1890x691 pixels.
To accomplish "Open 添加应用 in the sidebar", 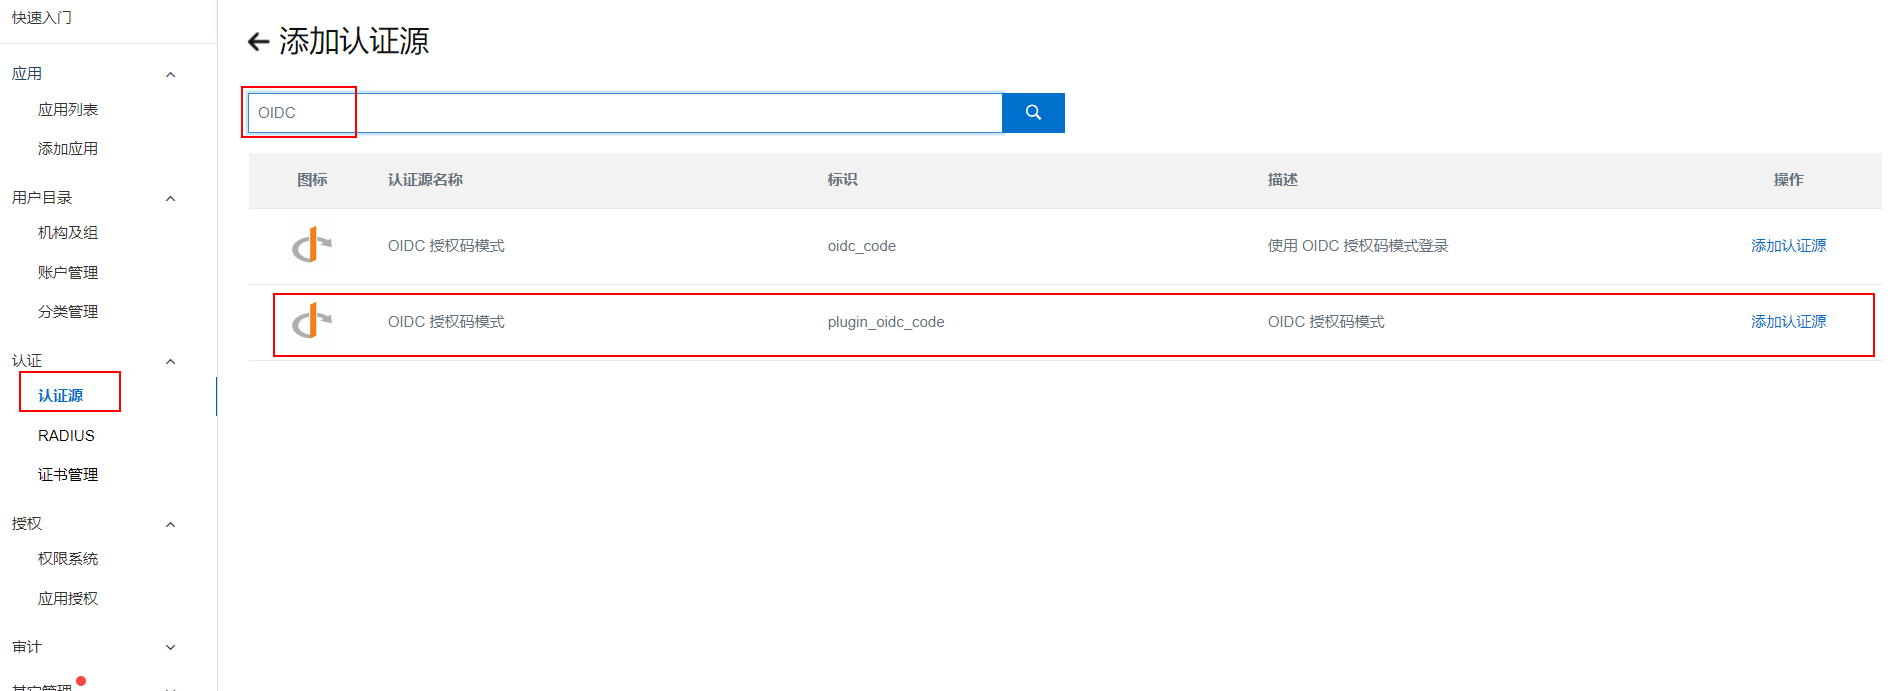I will pyautogui.click(x=68, y=149).
